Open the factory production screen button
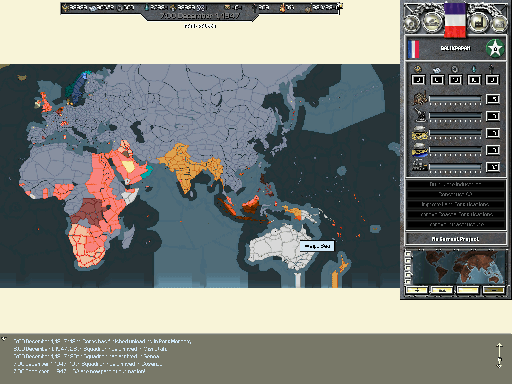 click(x=478, y=23)
